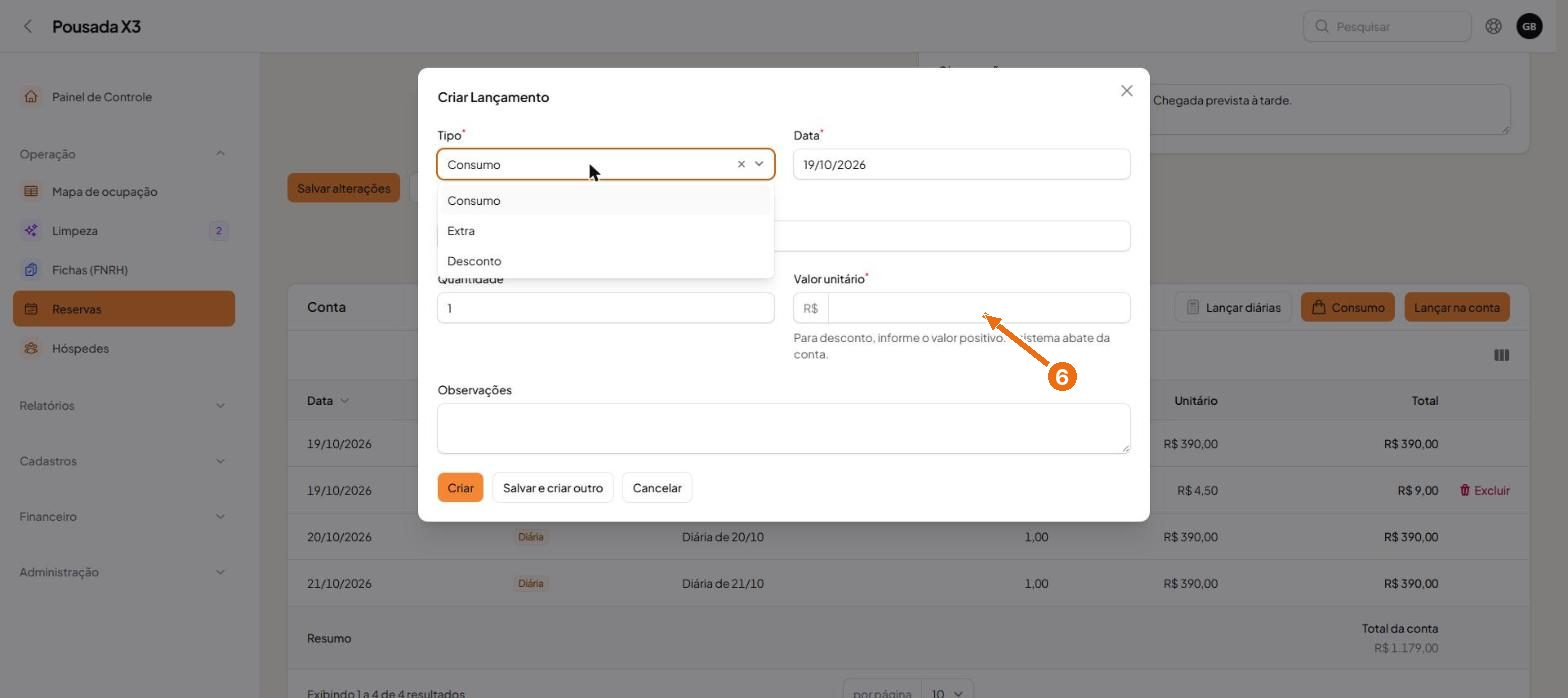The image size is (1568, 698).
Task: Click the shopping bag icon on Consumo button
Action: tap(1319, 307)
